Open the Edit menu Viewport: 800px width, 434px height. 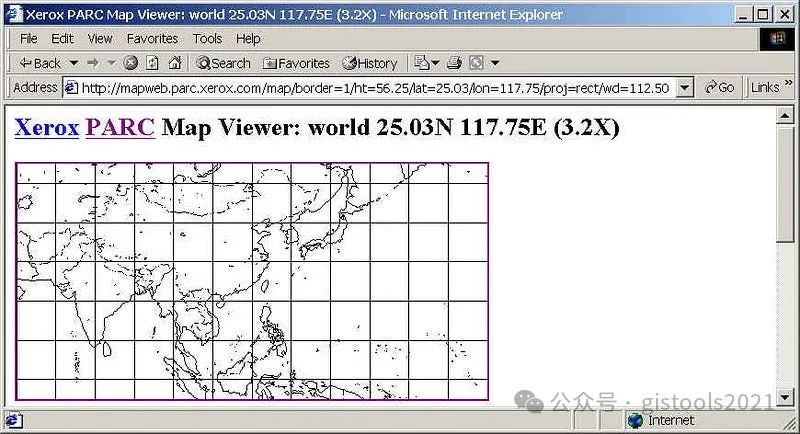point(62,39)
